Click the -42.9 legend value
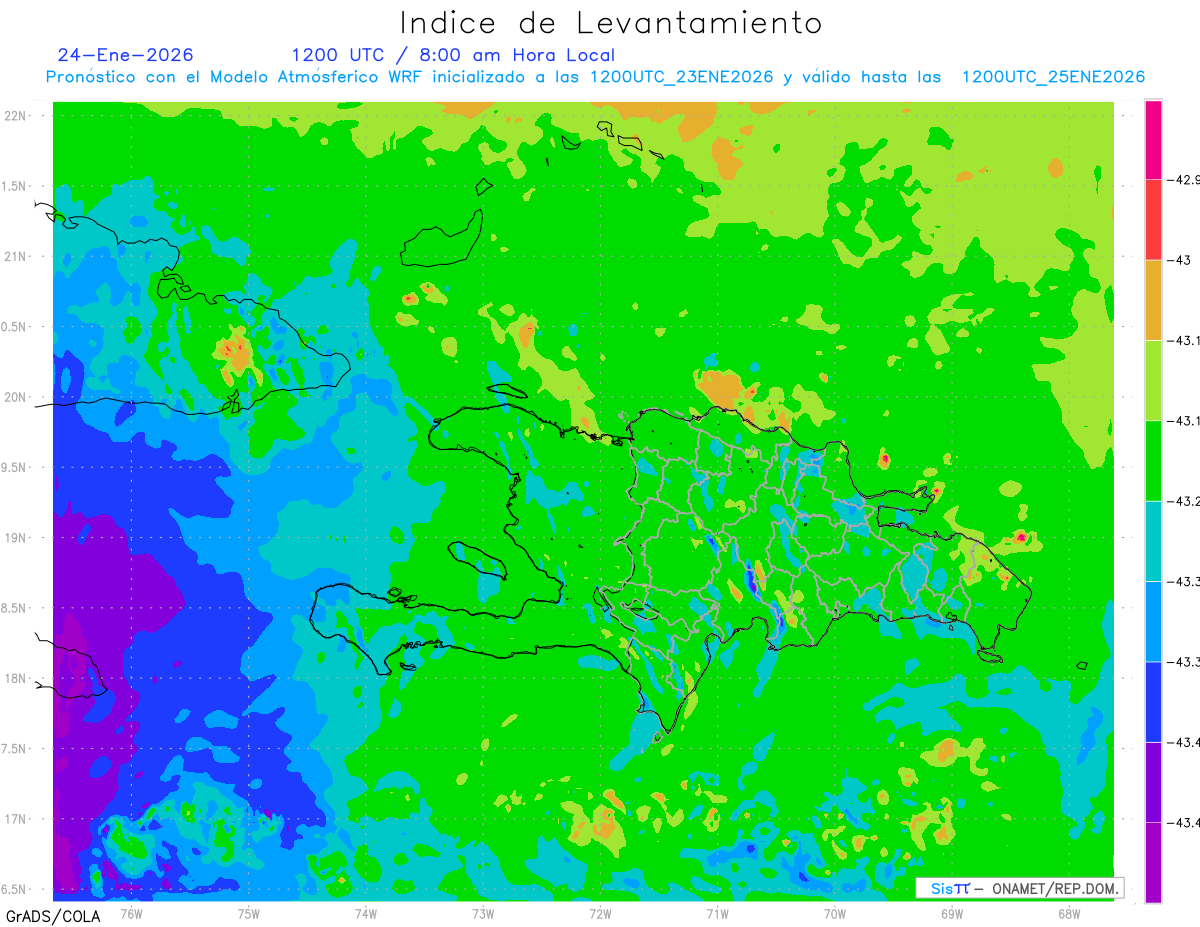The image size is (1200, 927). 1184,180
